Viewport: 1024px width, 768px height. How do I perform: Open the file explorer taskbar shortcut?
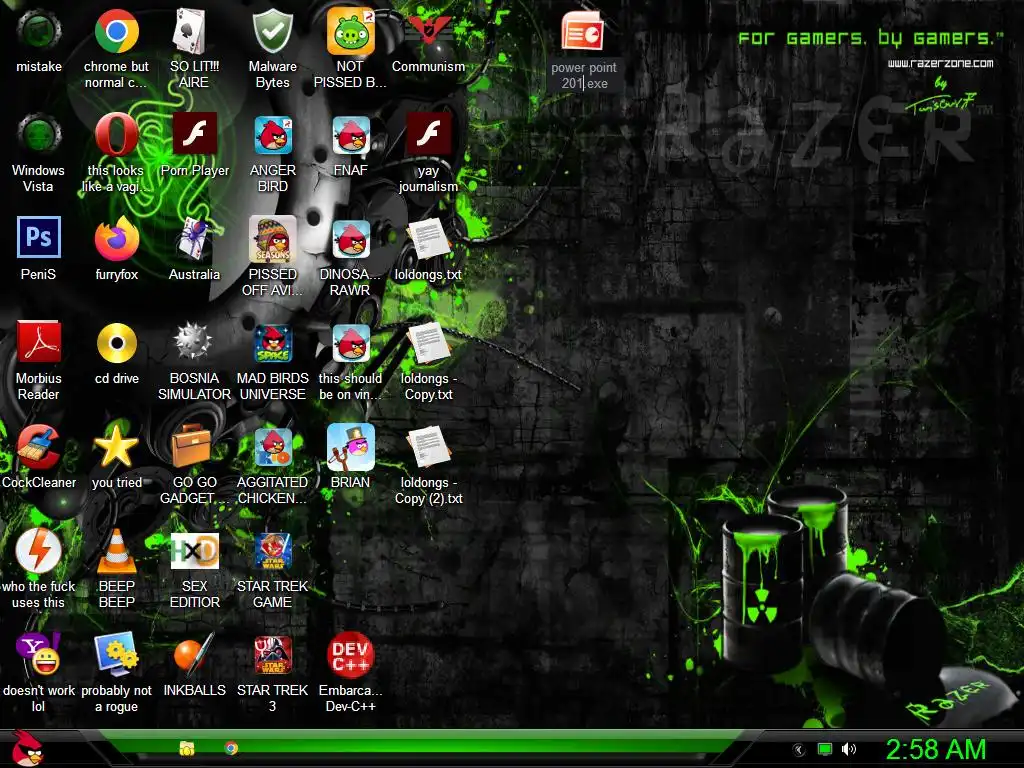click(187, 748)
